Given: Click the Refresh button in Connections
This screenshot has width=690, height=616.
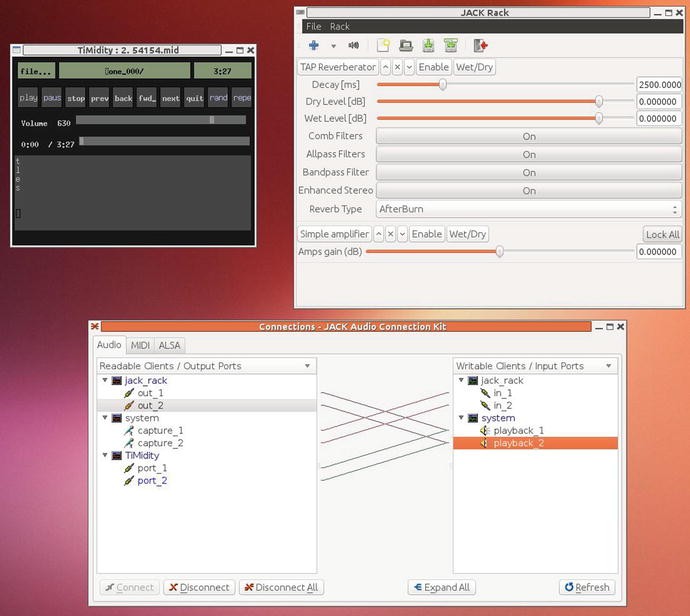Looking at the screenshot, I should click(587, 587).
